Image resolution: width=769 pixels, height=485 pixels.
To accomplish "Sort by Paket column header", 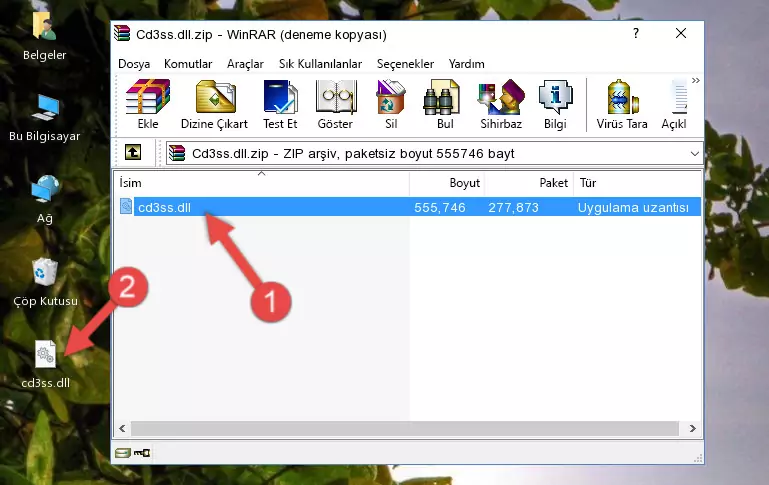I will pos(529,183).
